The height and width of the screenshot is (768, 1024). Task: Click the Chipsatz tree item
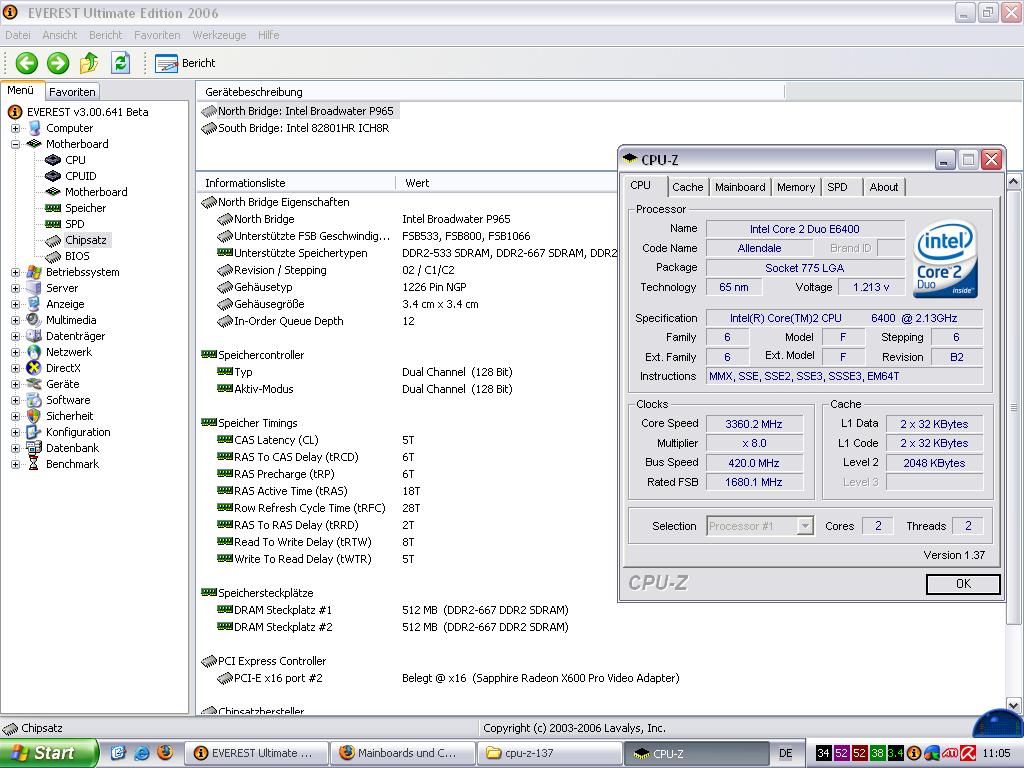coord(86,240)
